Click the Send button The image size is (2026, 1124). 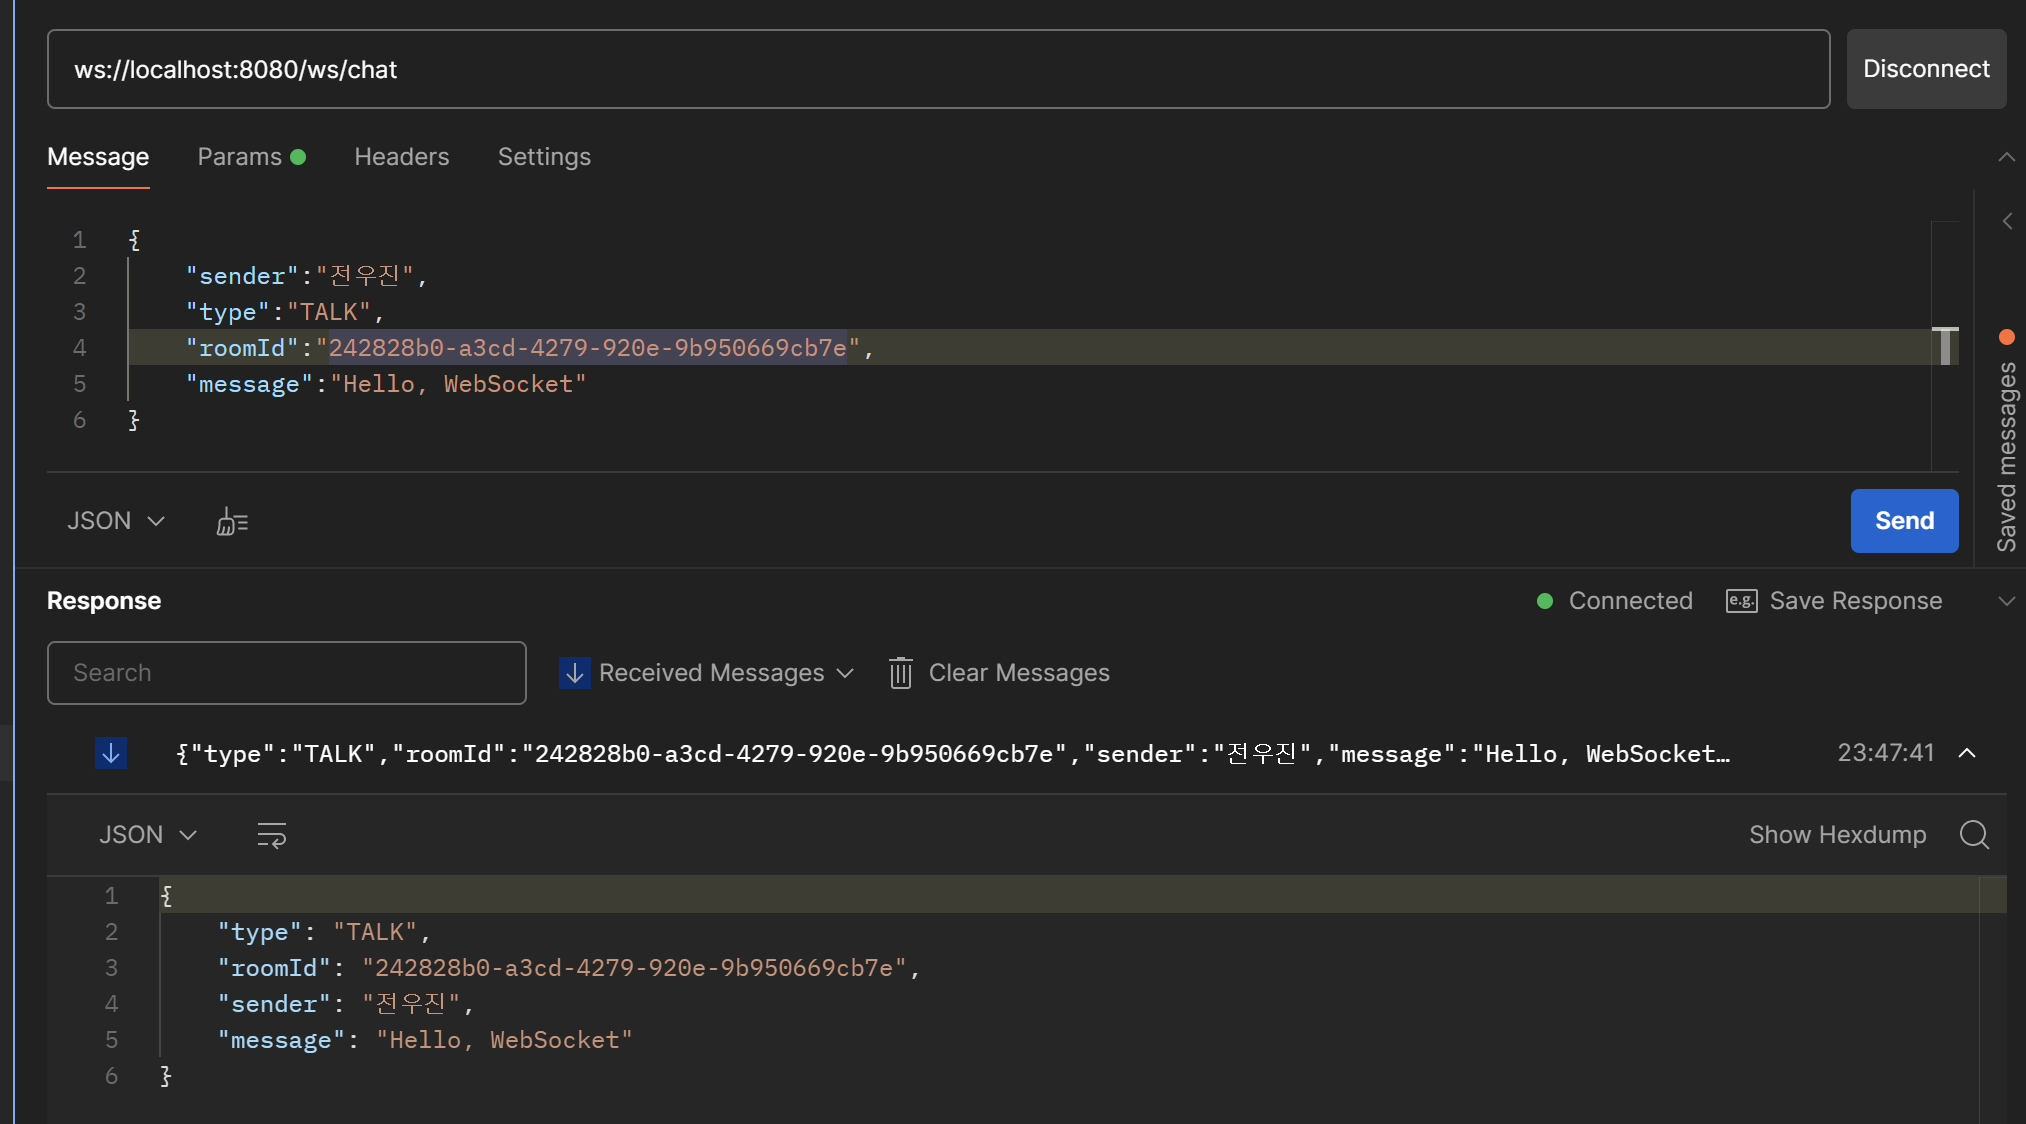click(x=1903, y=521)
